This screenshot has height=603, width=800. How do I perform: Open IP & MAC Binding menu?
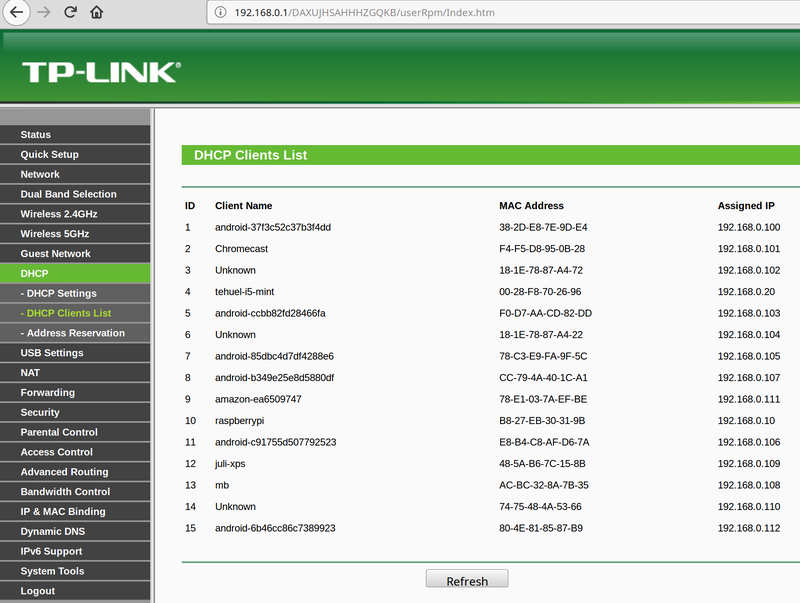tap(75, 512)
